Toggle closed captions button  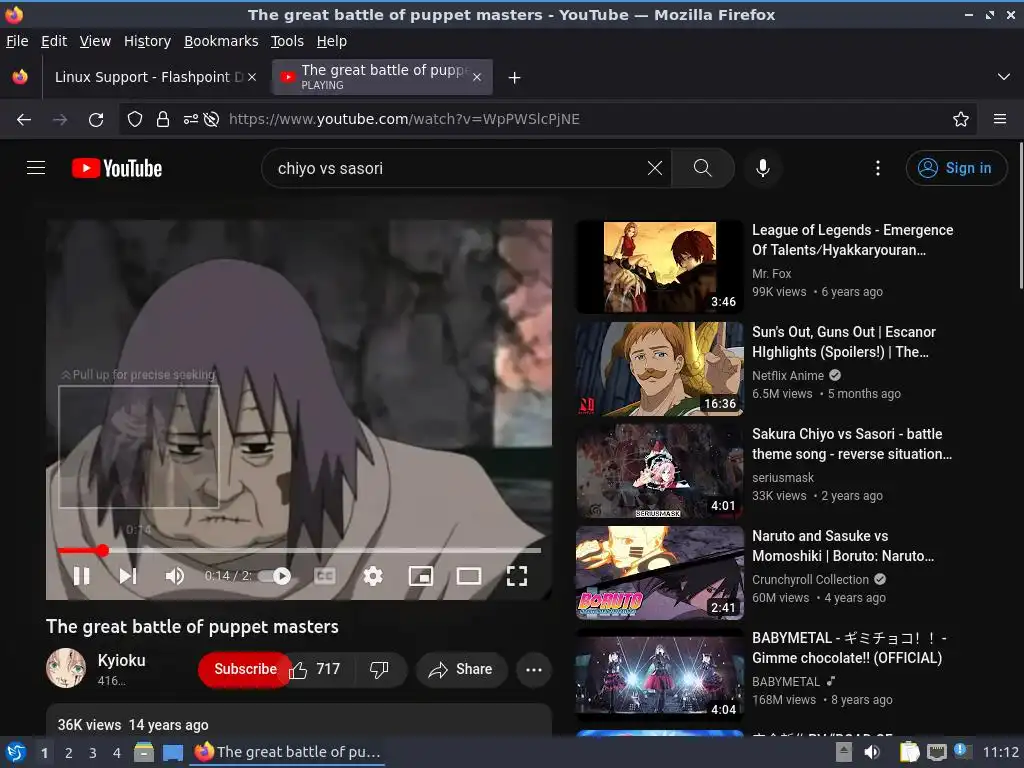pyautogui.click(x=325, y=576)
